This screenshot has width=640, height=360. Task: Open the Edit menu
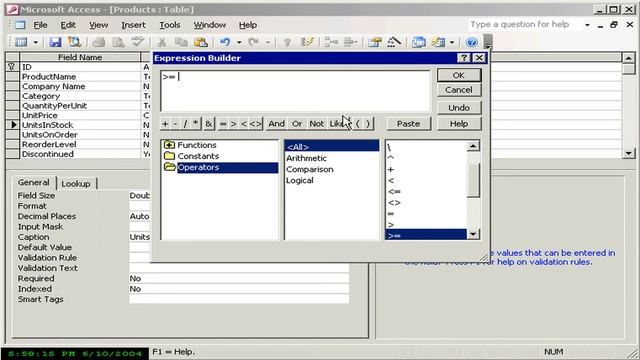pos(68,25)
